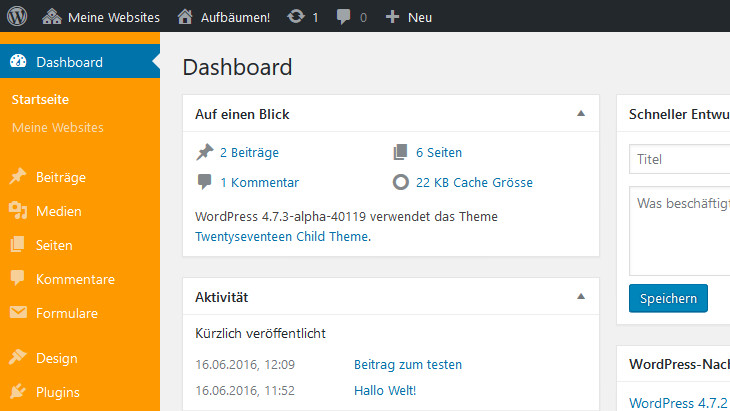Open the Twentyseventeen Child Theme link
Image resolution: width=730 pixels, height=411 pixels.
coord(282,237)
